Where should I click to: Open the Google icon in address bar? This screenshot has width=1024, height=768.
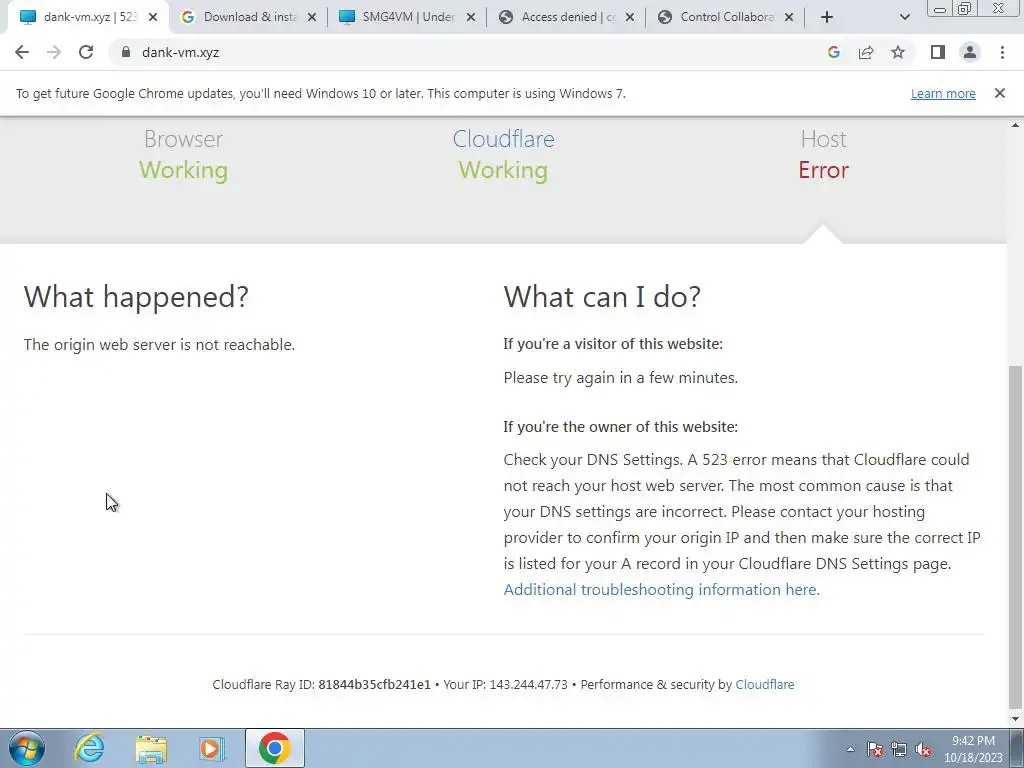click(x=833, y=52)
